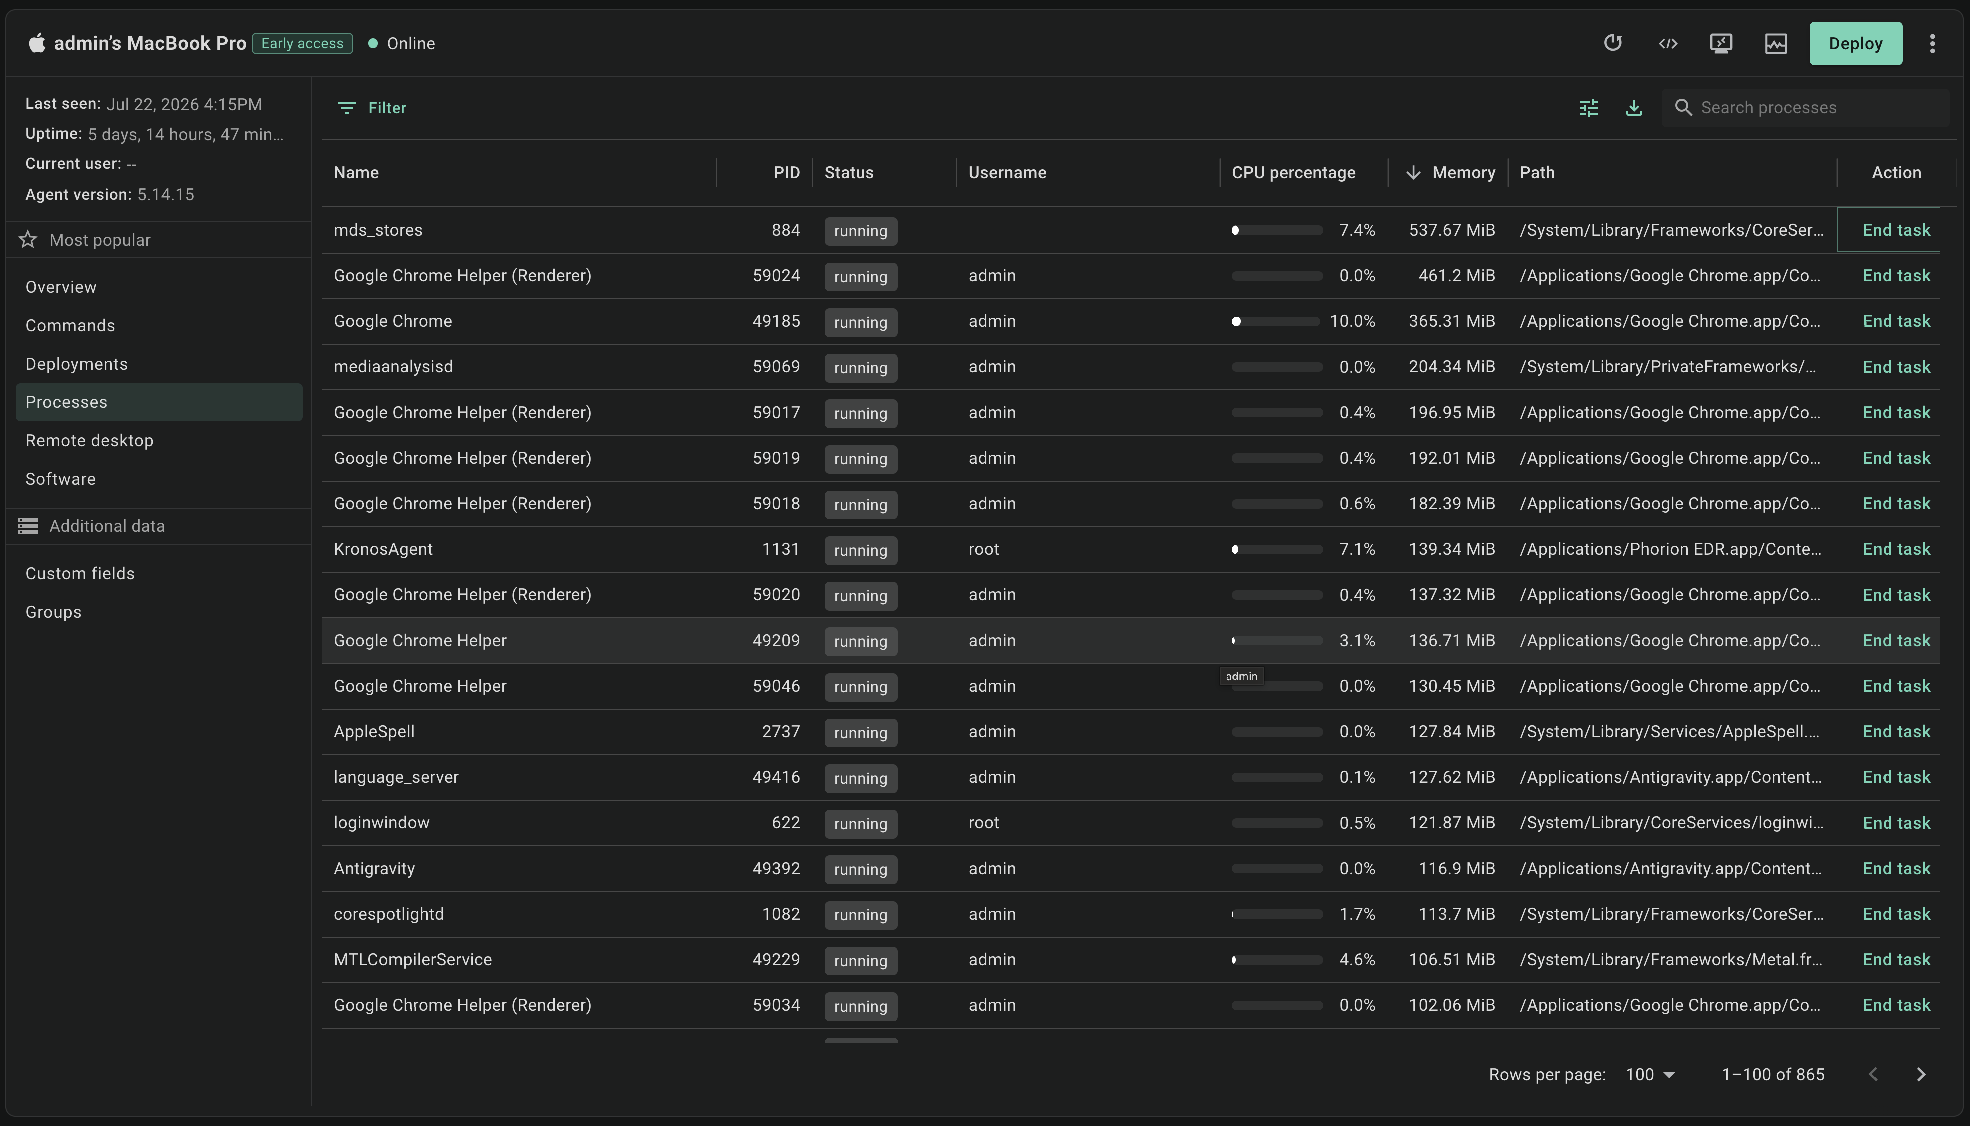This screenshot has width=1970, height=1126.
Task: End task for Google Chrome PID 49185
Action: tap(1896, 321)
